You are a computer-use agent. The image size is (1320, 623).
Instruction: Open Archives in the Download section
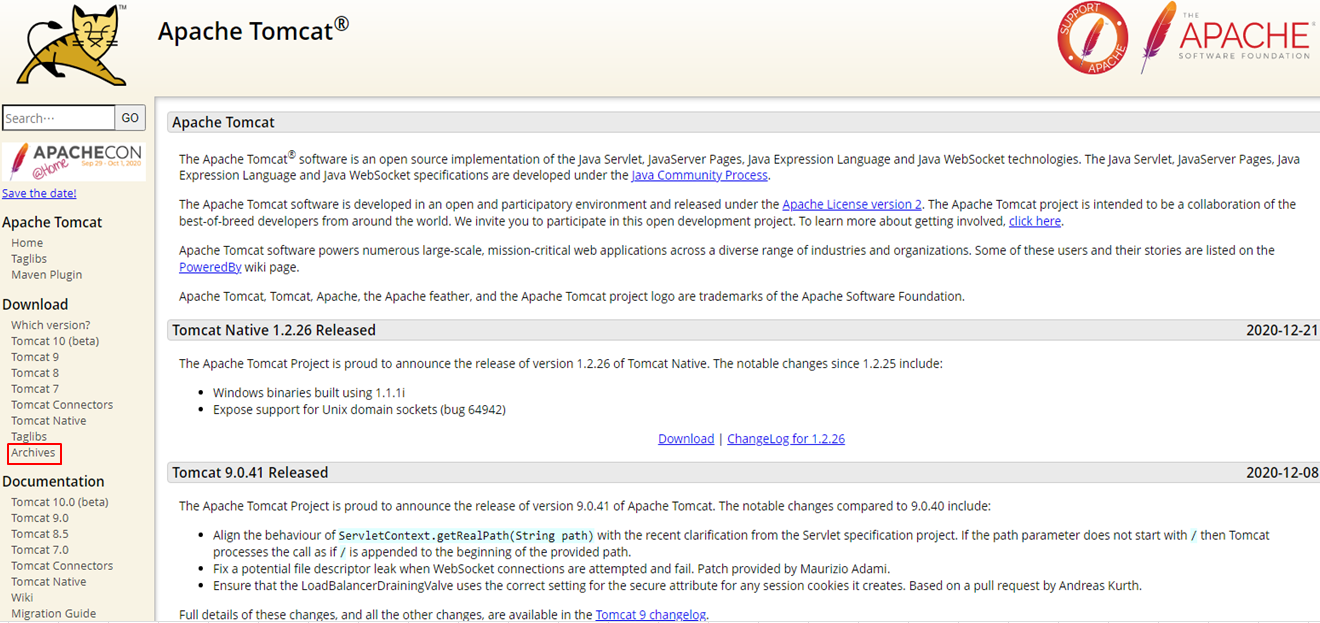[x=33, y=453]
